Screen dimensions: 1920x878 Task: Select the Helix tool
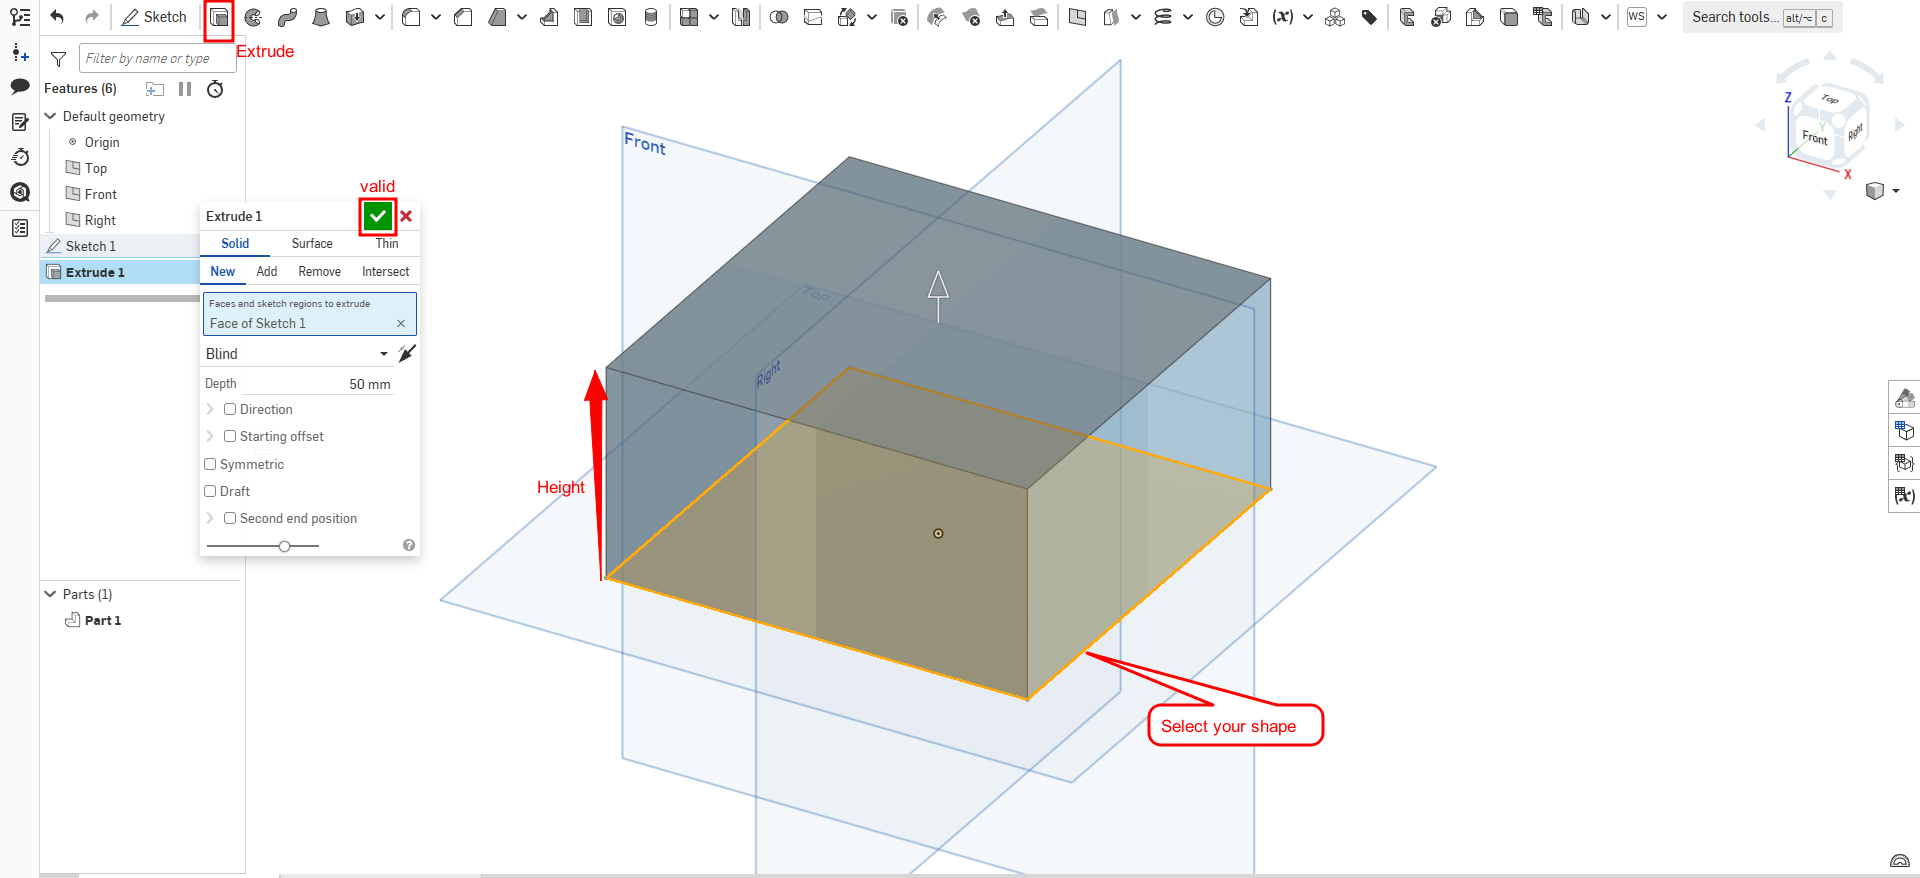tap(1163, 17)
